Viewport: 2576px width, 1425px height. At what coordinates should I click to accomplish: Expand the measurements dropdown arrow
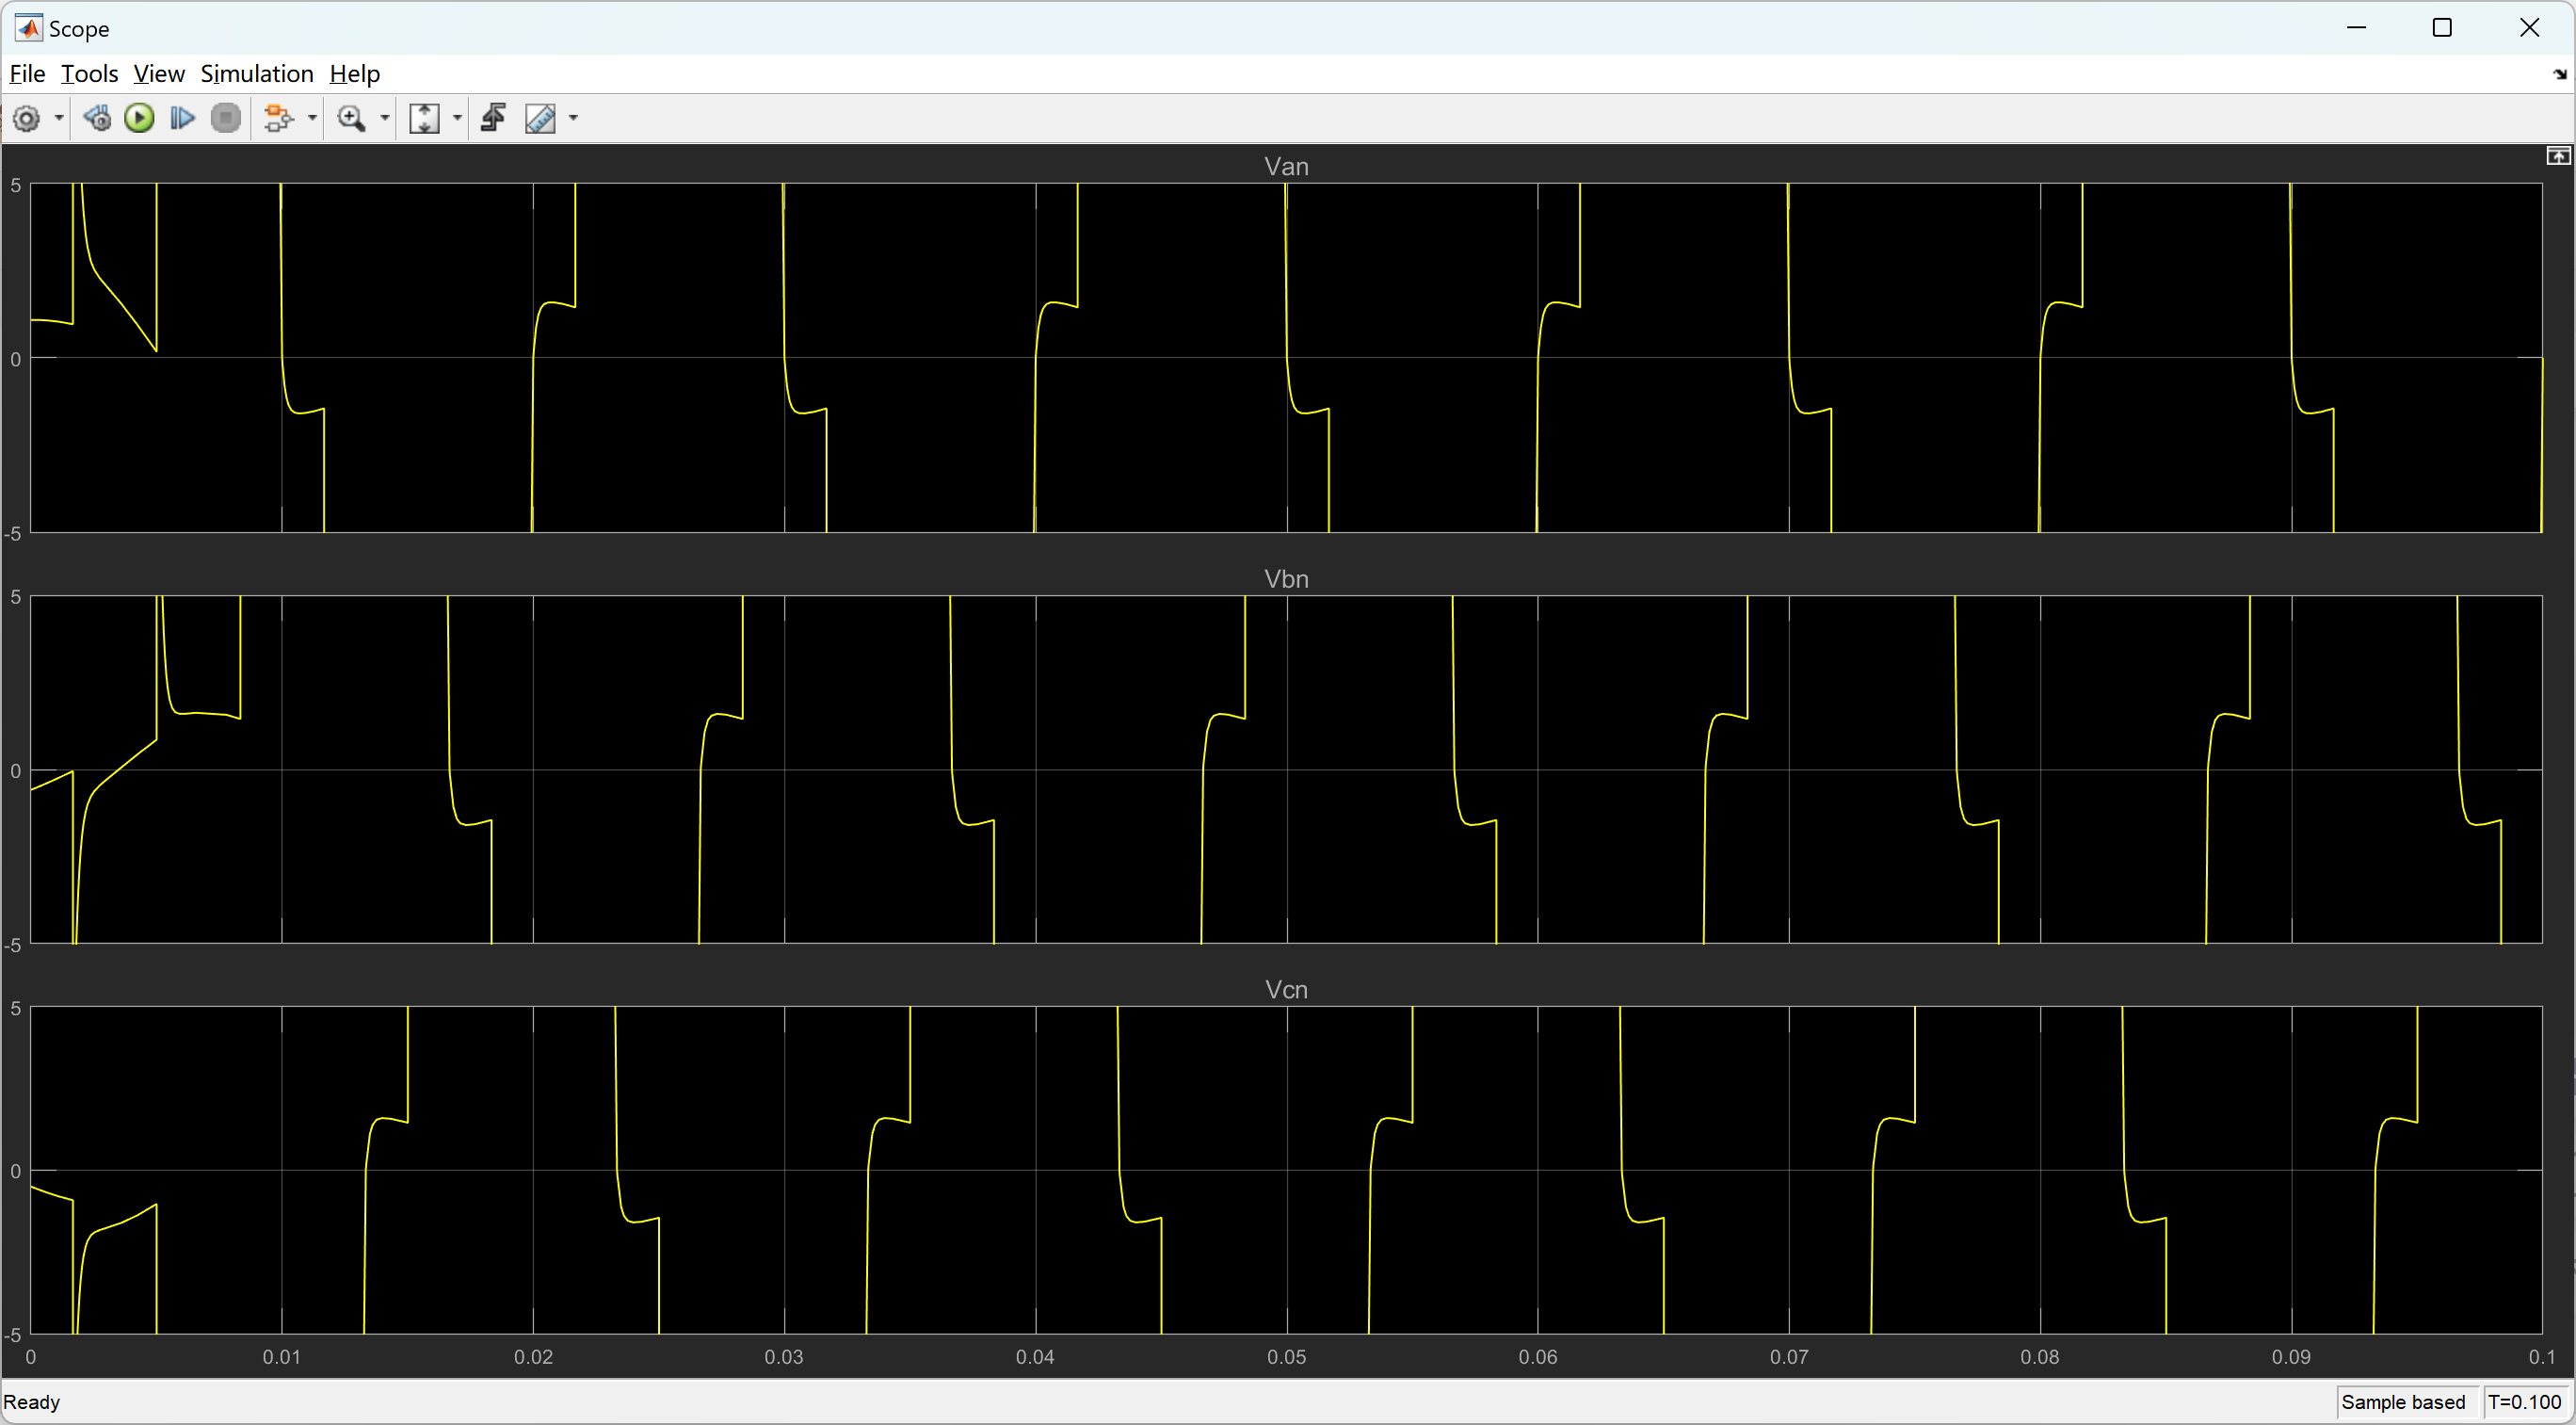pyautogui.click(x=574, y=119)
